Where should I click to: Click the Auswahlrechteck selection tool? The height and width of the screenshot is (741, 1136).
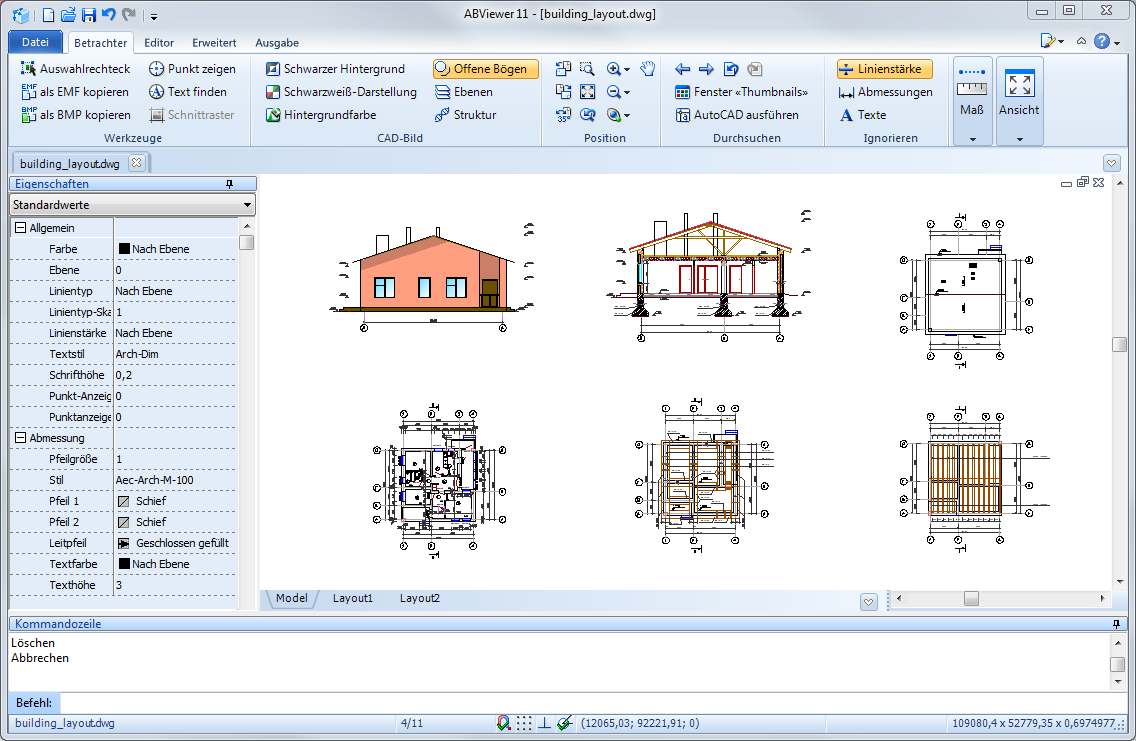tap(75, 69)
